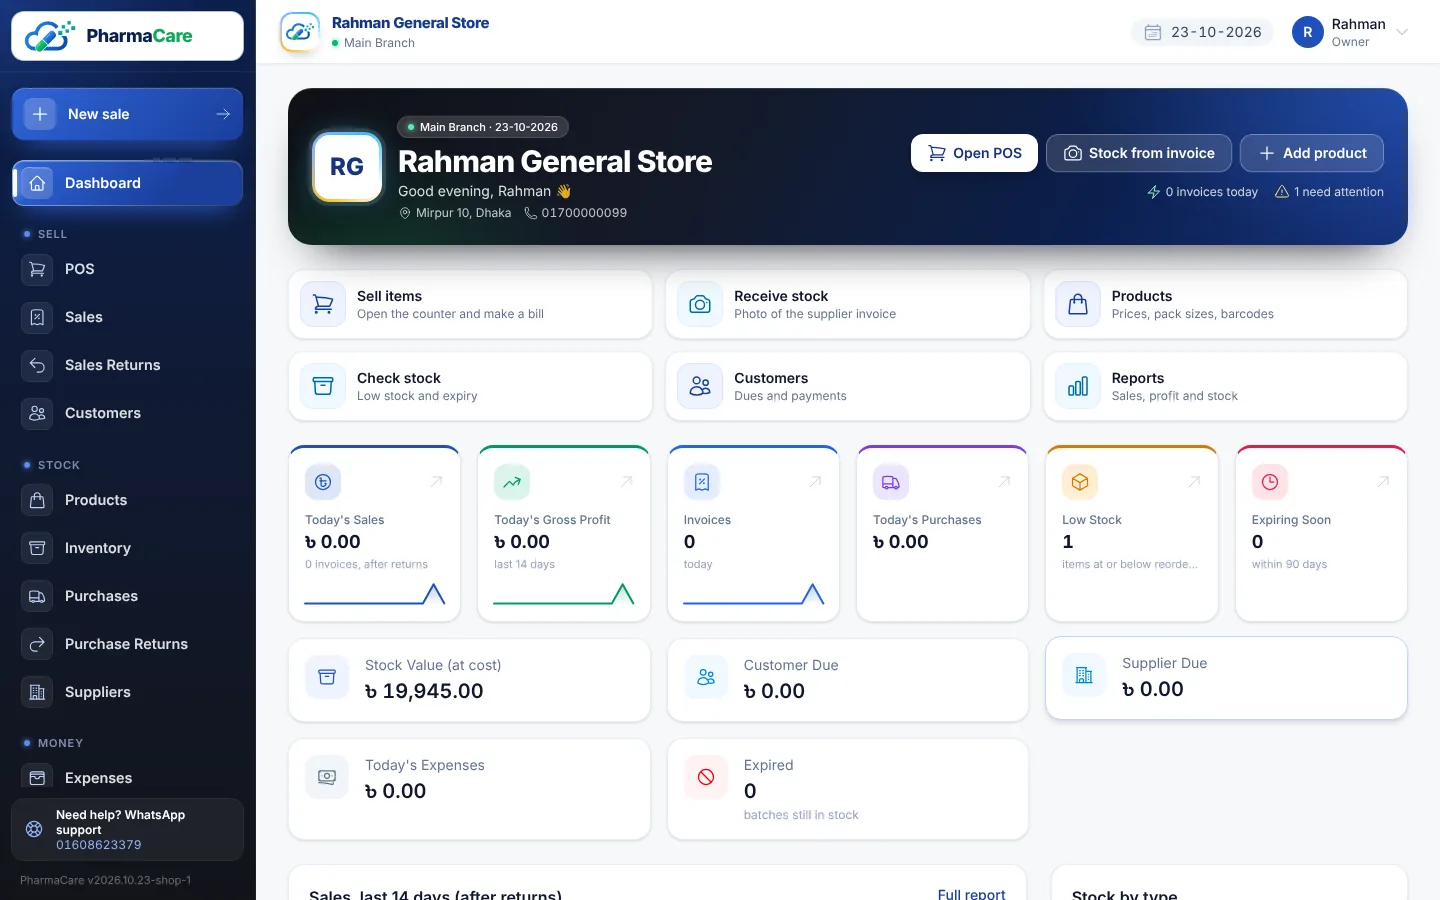Open Dashboard from the sidebar
This screenshot has height=900, width=1440.
click(127, 183)
